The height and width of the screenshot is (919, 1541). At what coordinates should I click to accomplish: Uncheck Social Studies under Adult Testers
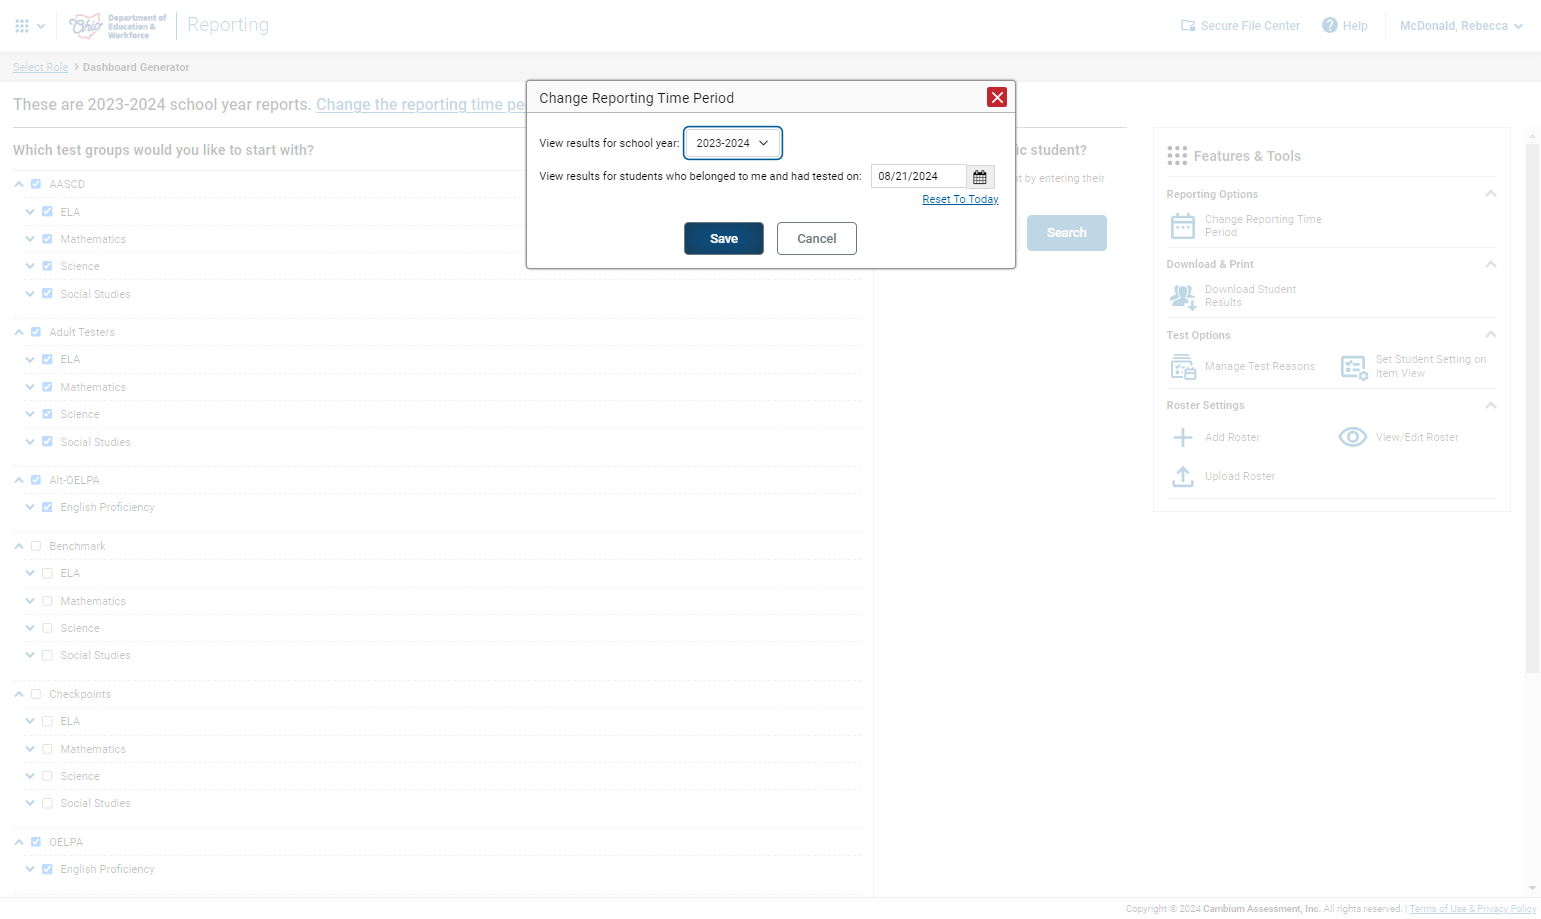click(47, 442)
